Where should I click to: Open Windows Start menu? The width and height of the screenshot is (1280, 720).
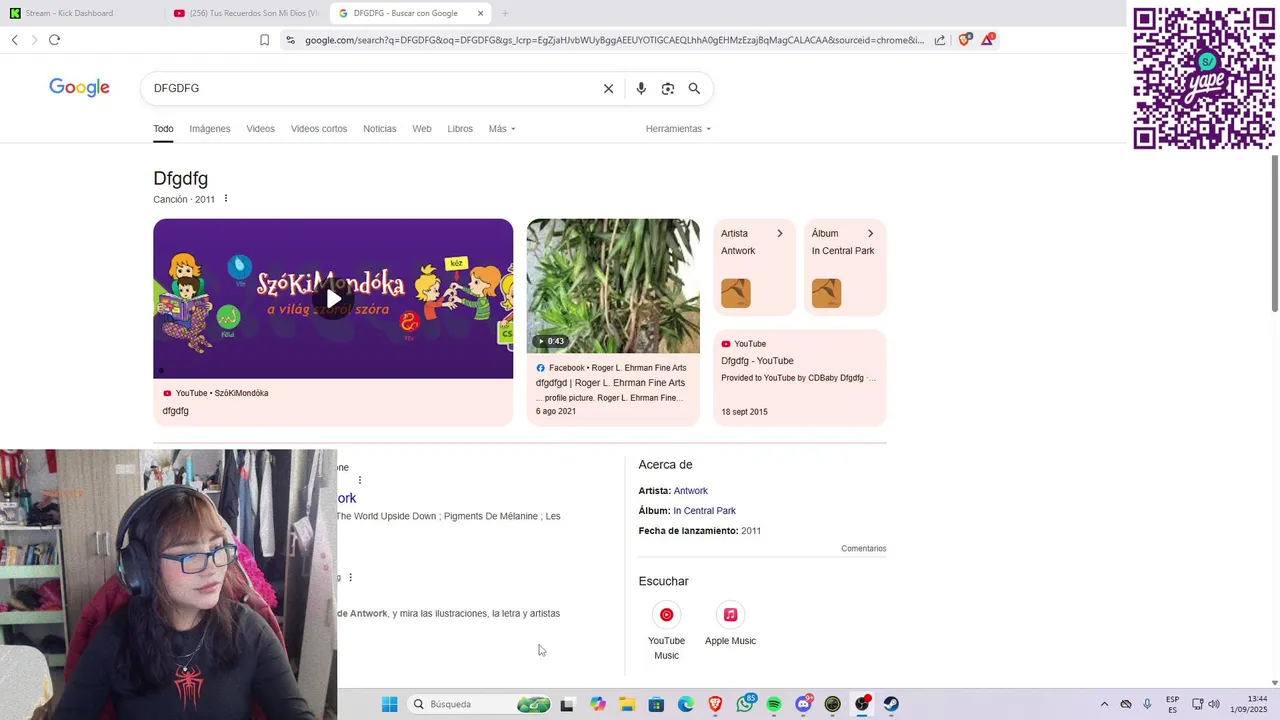[389, 704]
